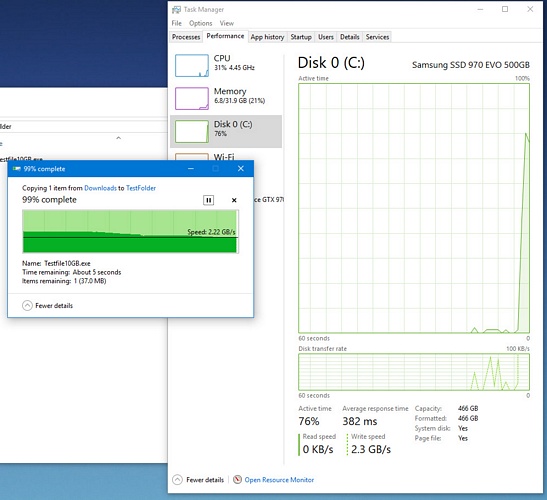Click the Resource Monitor gauge icon
Viewport: 547px width, 500px height.
[237, 479]
